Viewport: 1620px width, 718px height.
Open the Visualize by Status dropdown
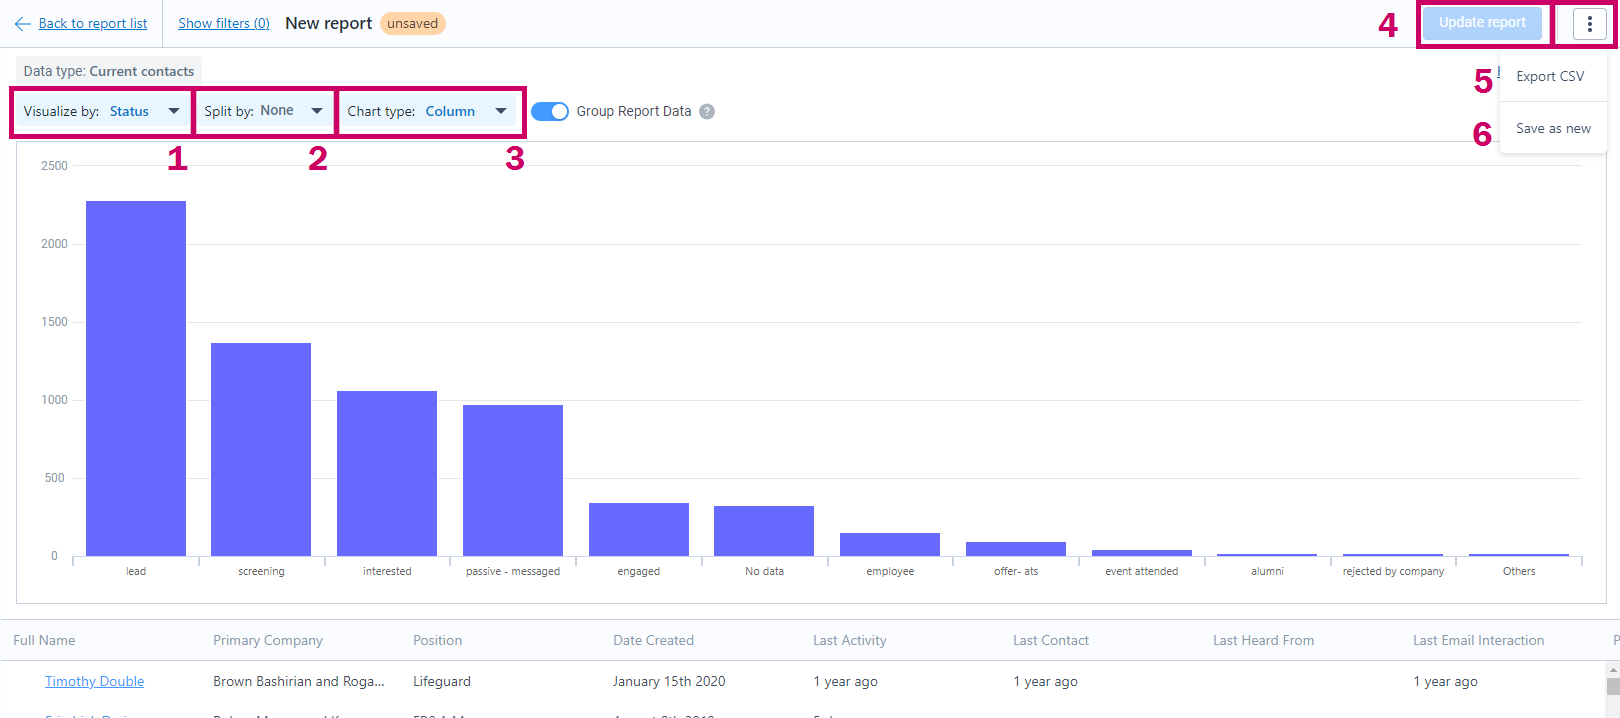pyautogui.click(x=102, y=112)
